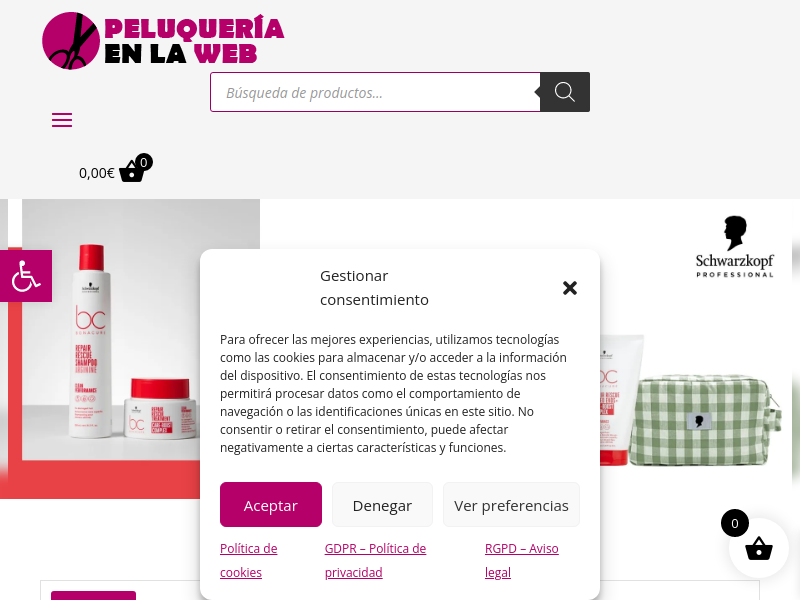Open GDPR – Política de privacidad link
The image size is (800, 600).
point(376,560)
